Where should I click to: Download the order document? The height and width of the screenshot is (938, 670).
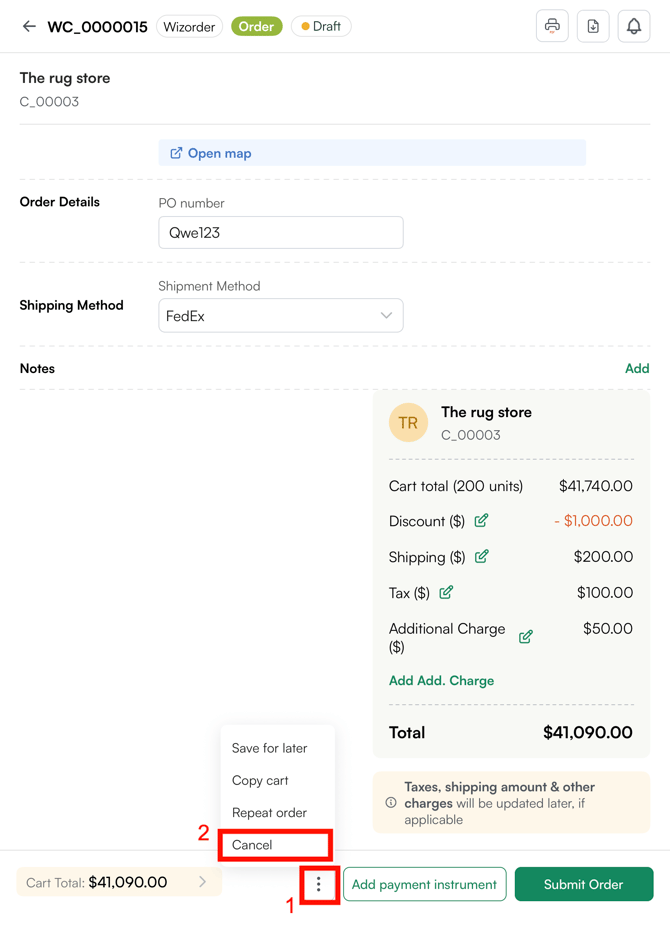point(593,26)
